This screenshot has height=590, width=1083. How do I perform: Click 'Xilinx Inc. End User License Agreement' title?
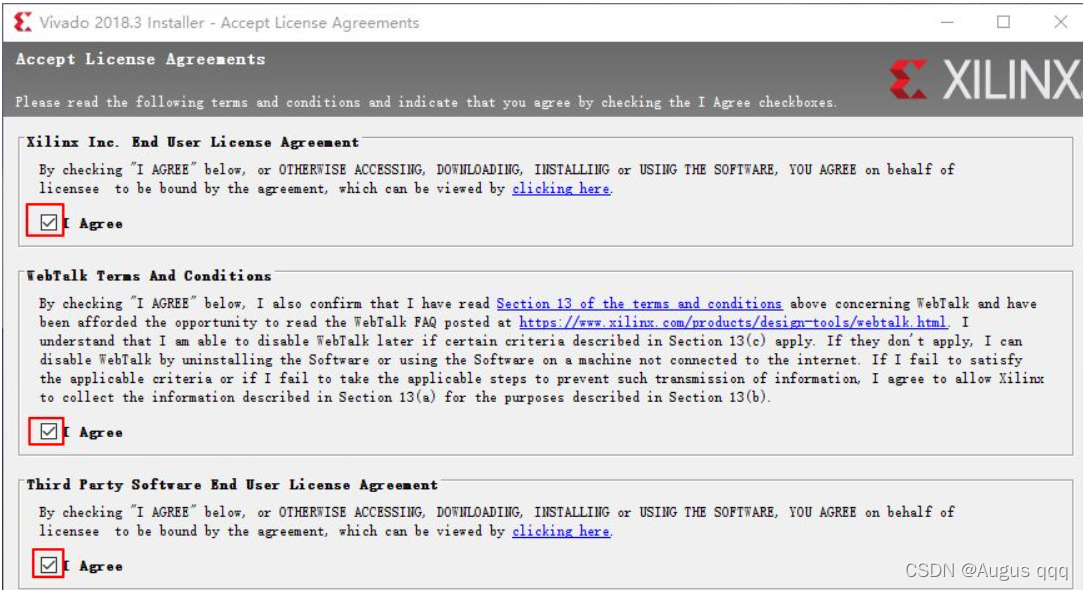192,142
